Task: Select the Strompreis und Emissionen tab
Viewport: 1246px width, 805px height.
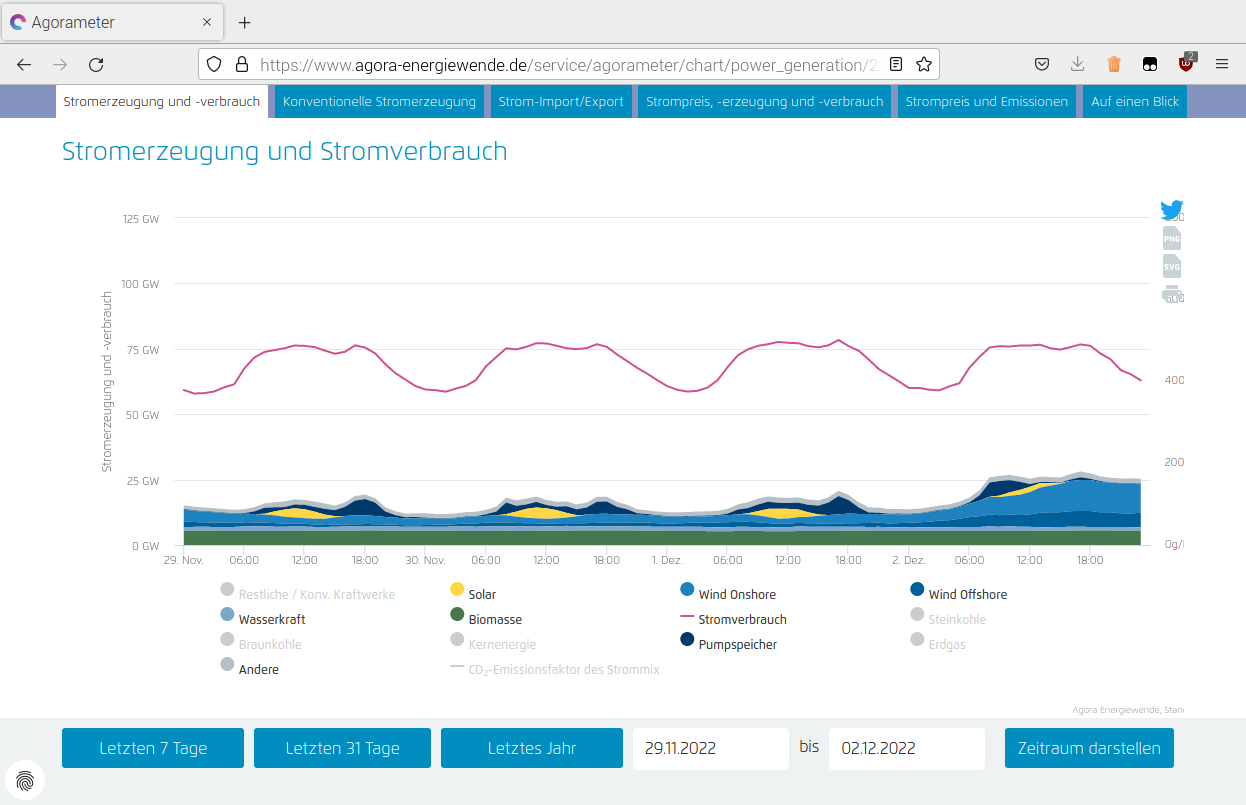Action: click(x=985, y=101)
